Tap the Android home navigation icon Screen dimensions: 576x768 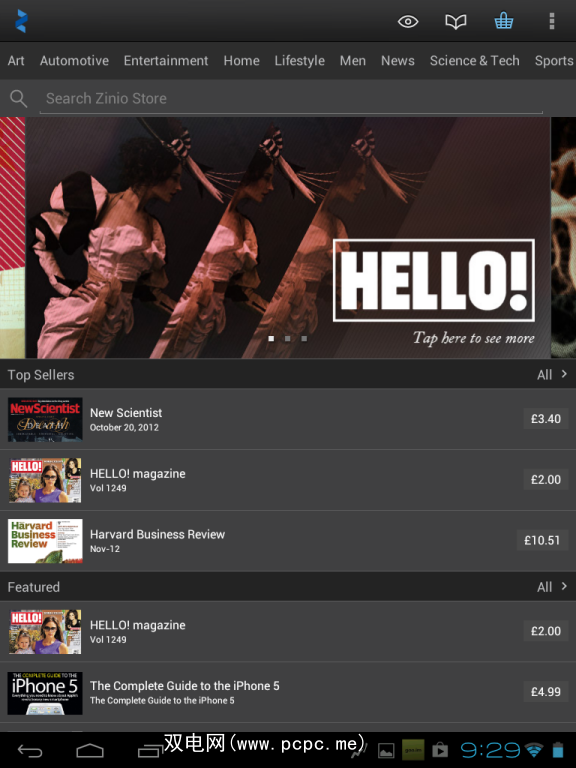[90, 750]
